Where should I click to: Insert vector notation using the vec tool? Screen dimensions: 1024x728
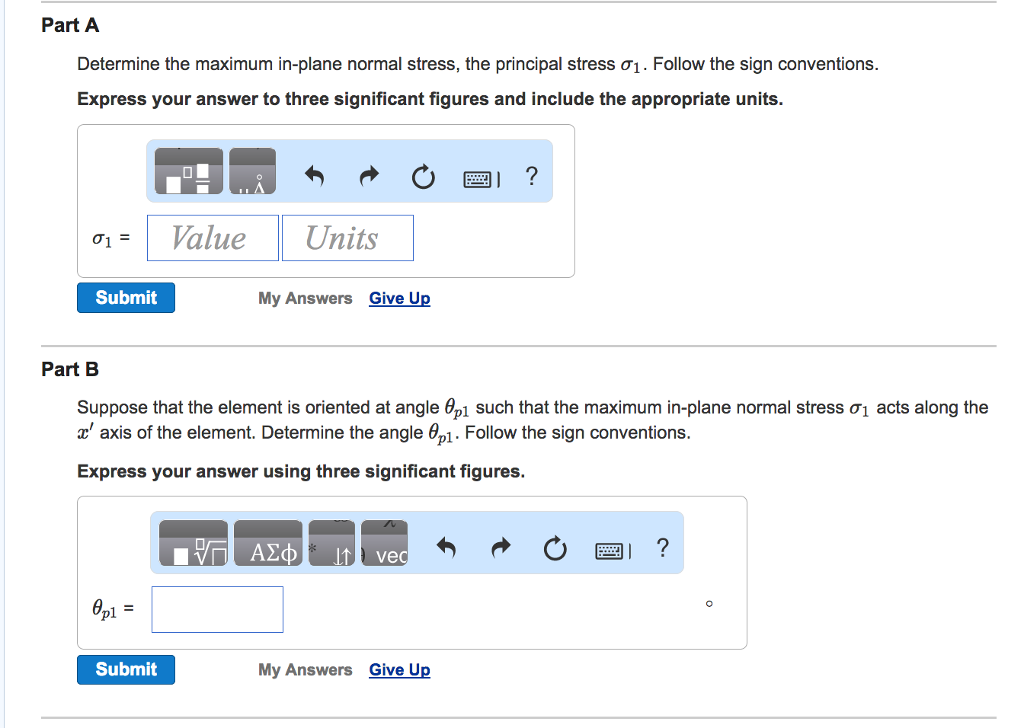point(385,551)
